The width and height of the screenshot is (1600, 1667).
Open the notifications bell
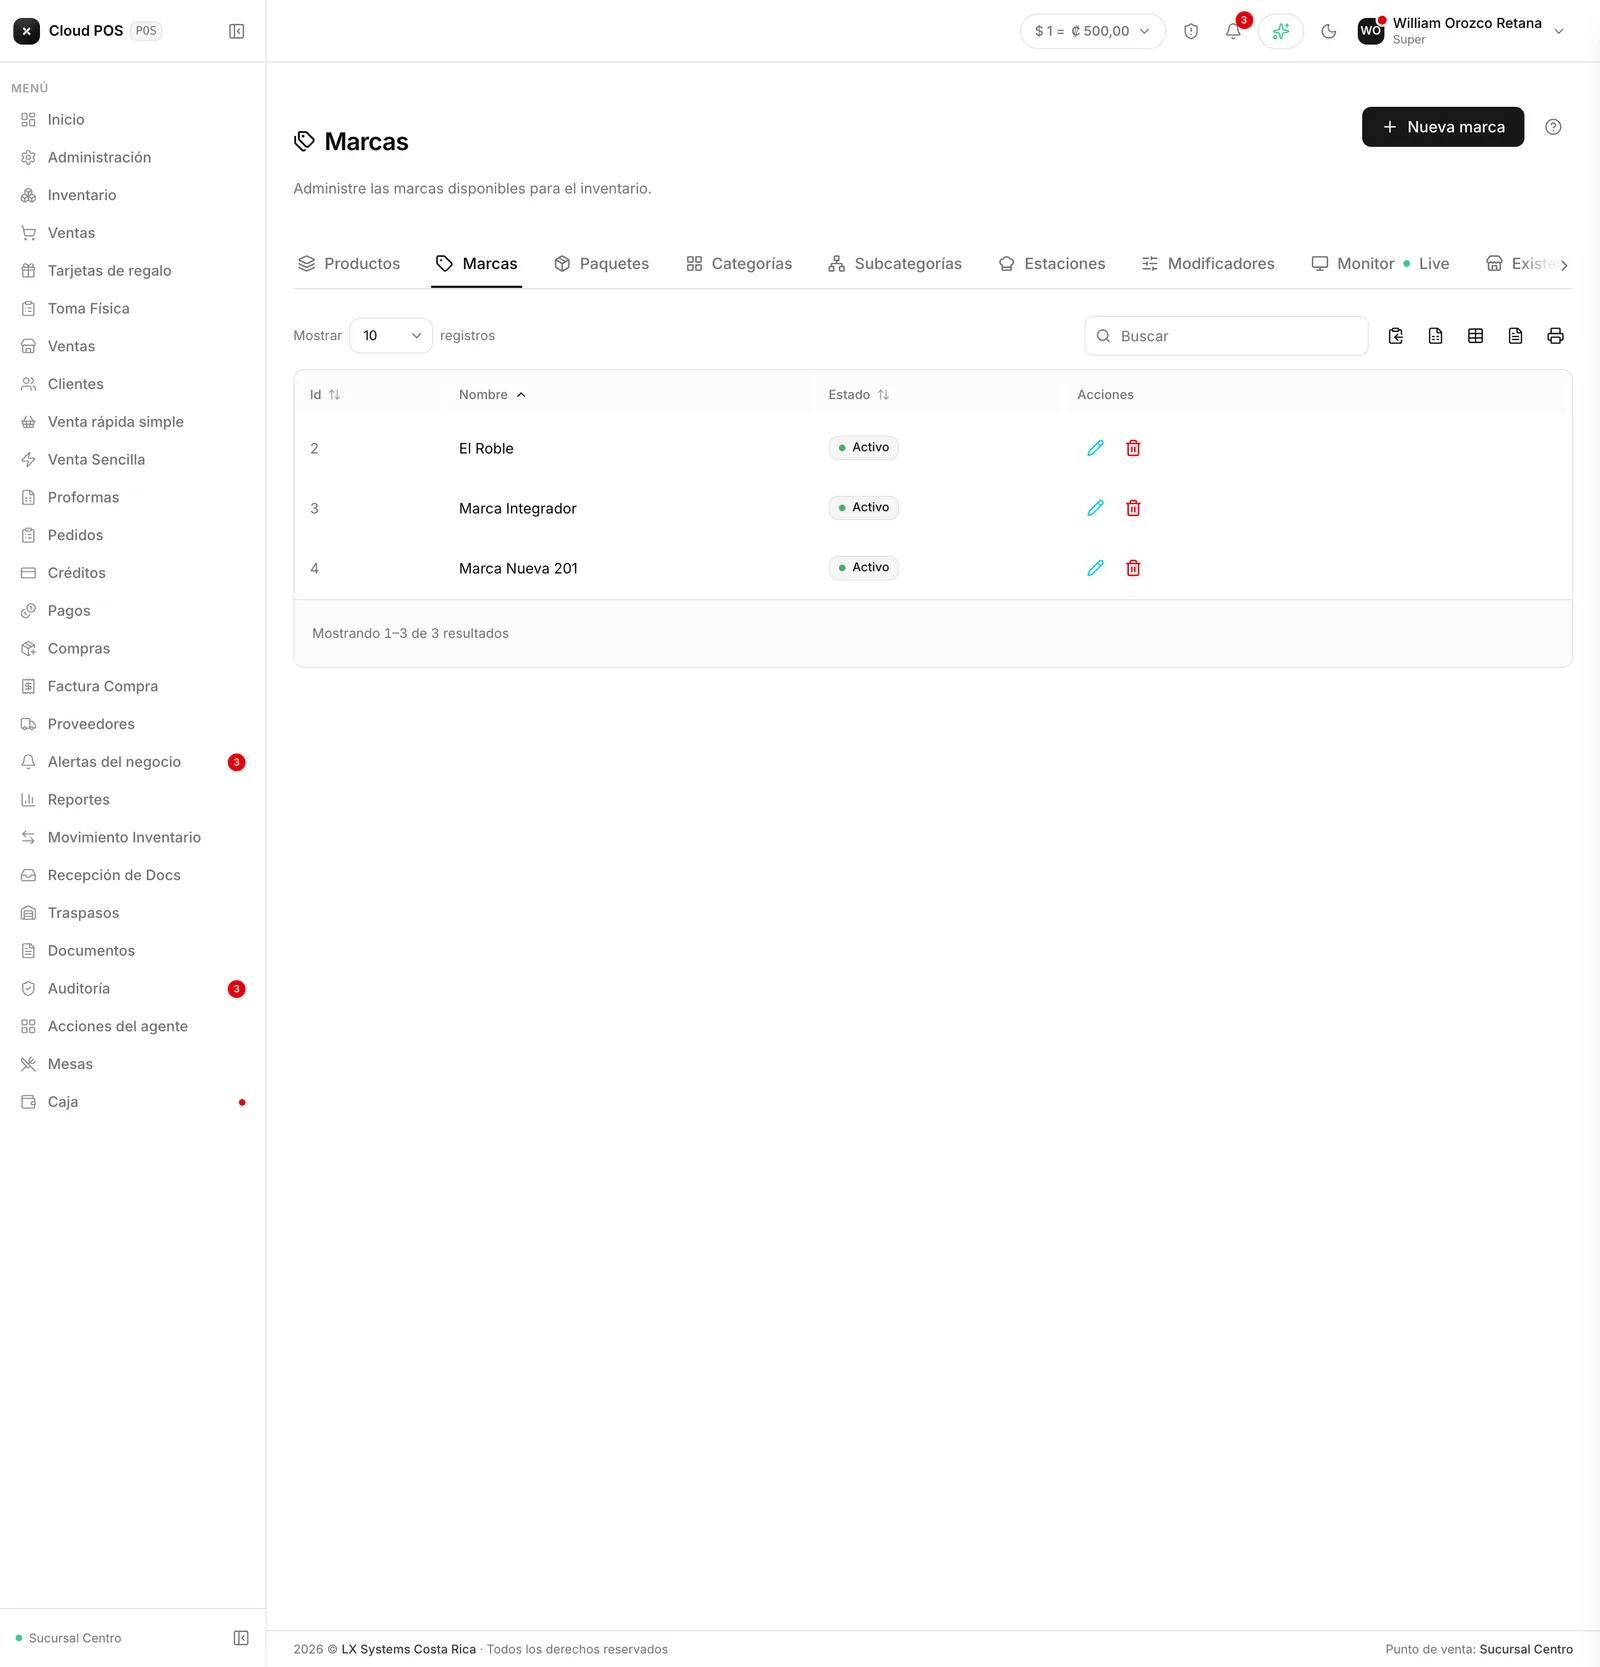(x=1234, y=31)
